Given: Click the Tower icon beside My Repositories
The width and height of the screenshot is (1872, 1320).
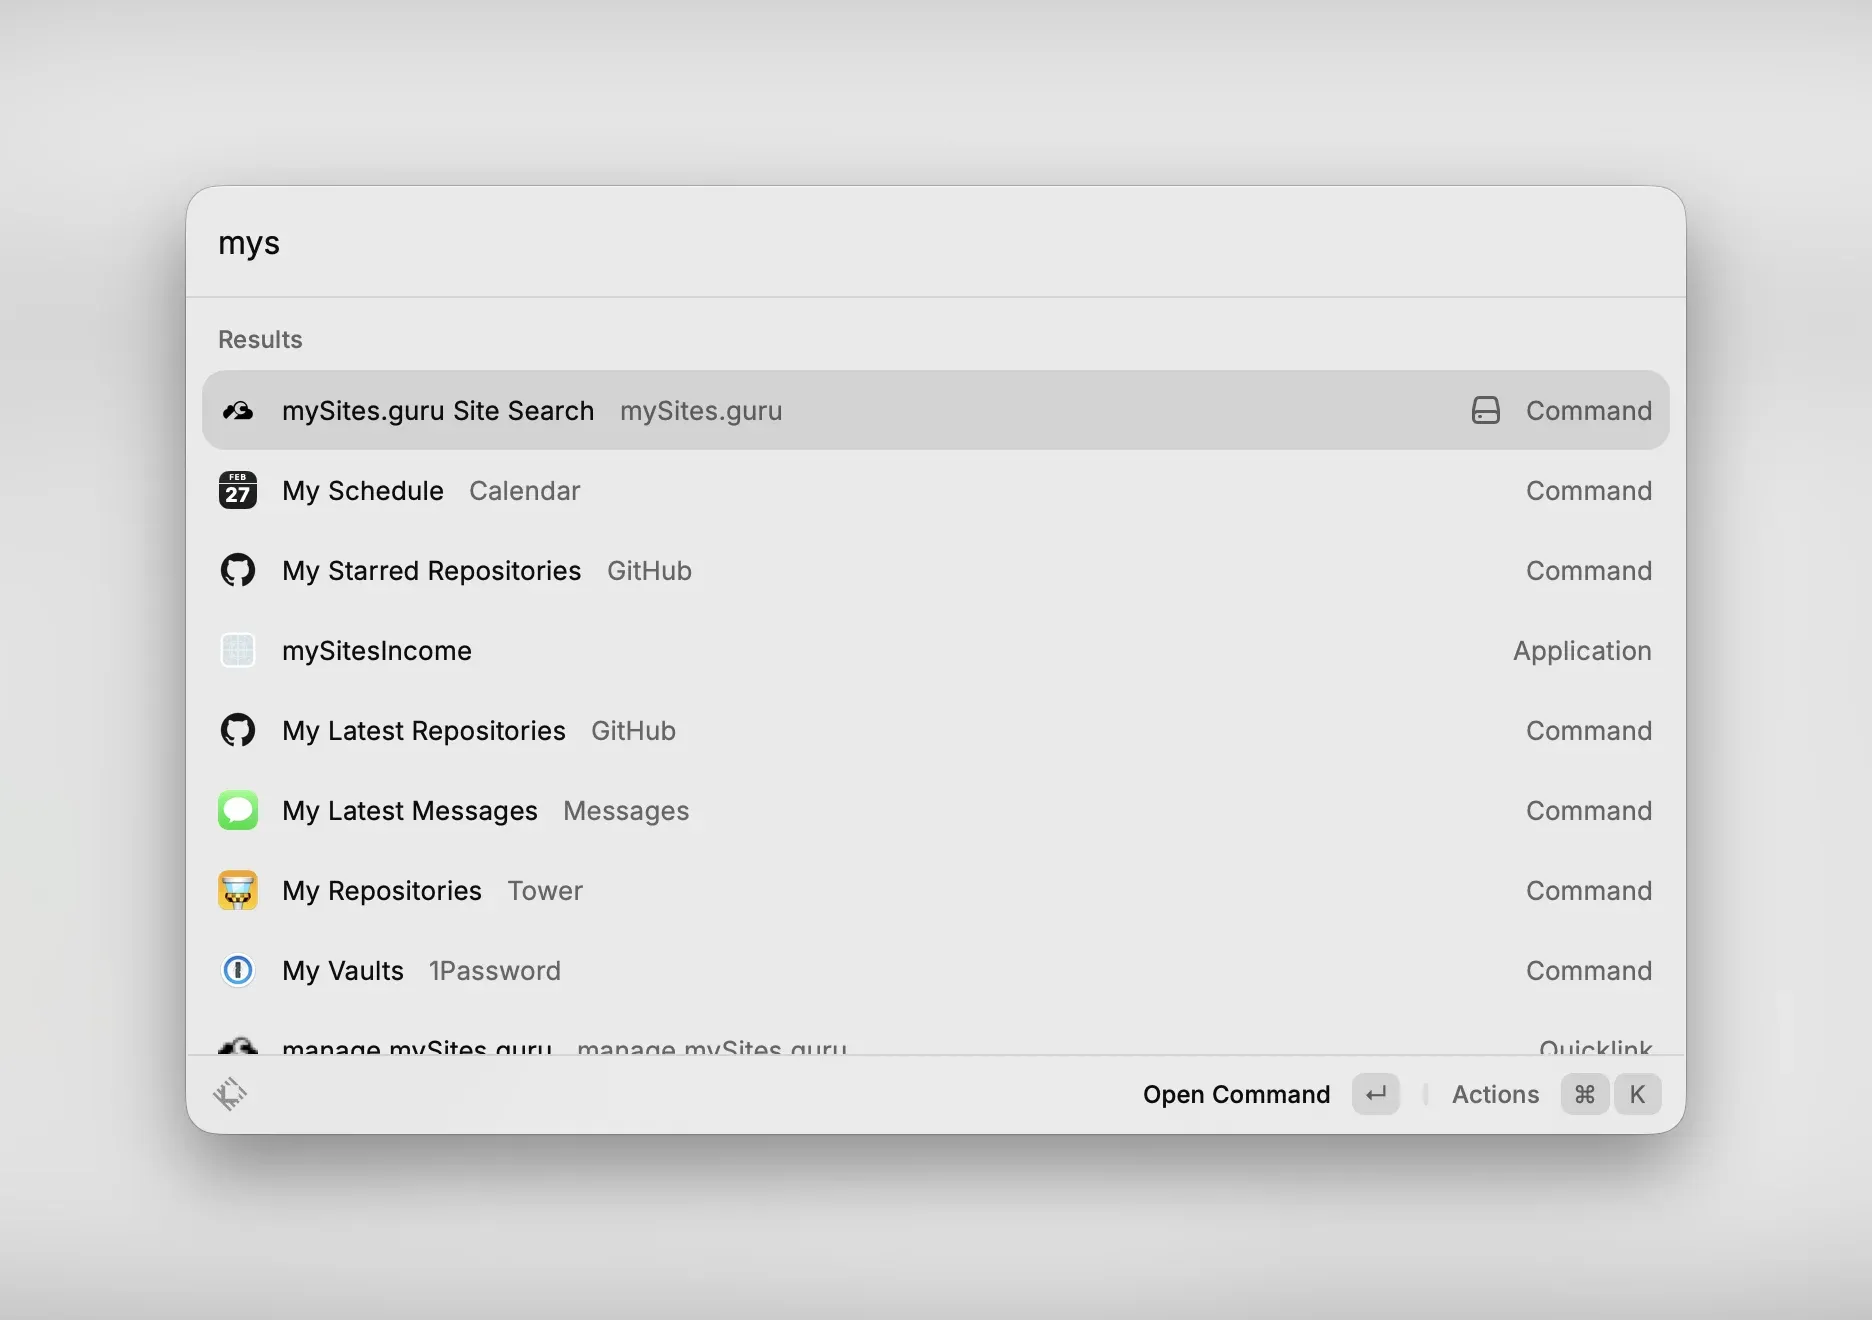Looking at the screenshot, I should [237, 890].
